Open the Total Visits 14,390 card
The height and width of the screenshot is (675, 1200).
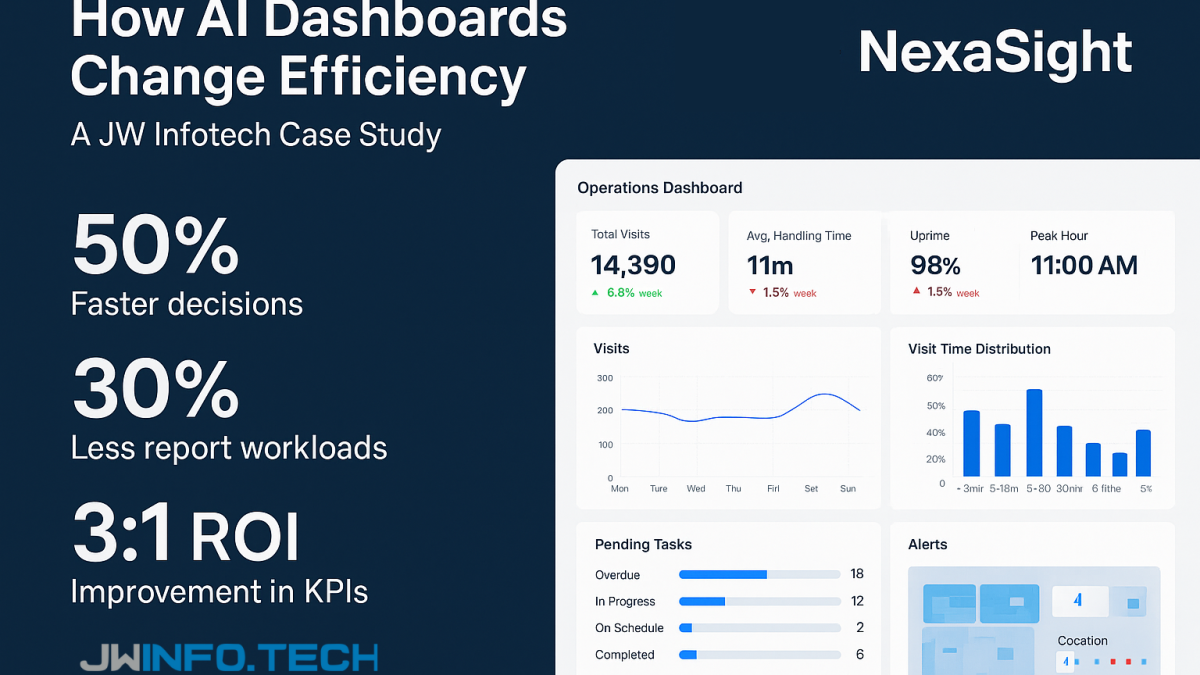pyautogui.click(x=647, y=263)
